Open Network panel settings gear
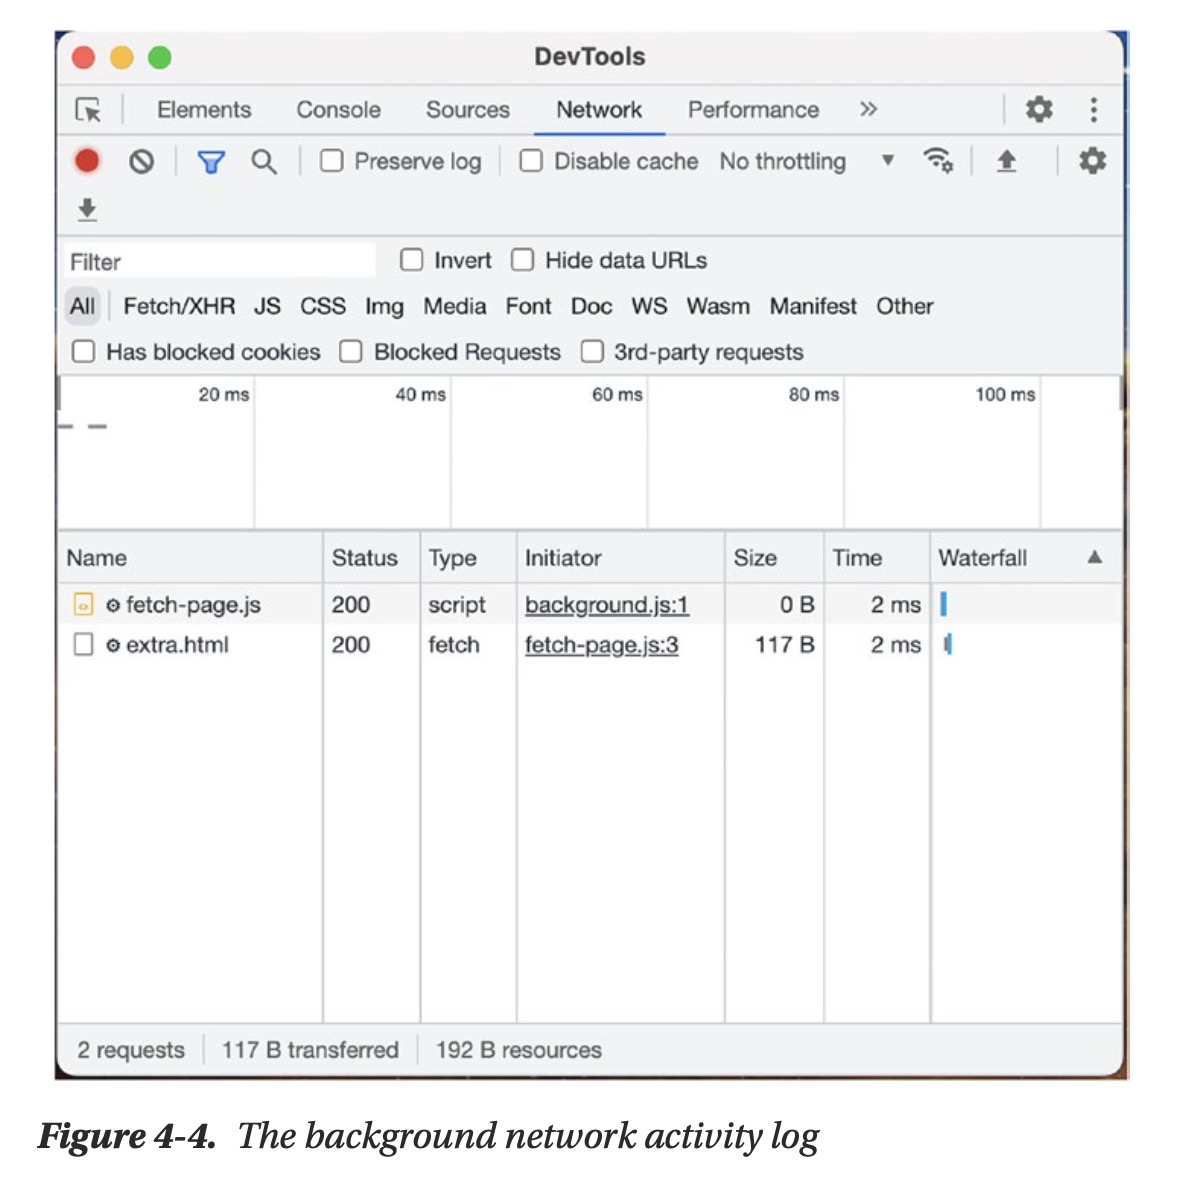 pos(1092,161)
